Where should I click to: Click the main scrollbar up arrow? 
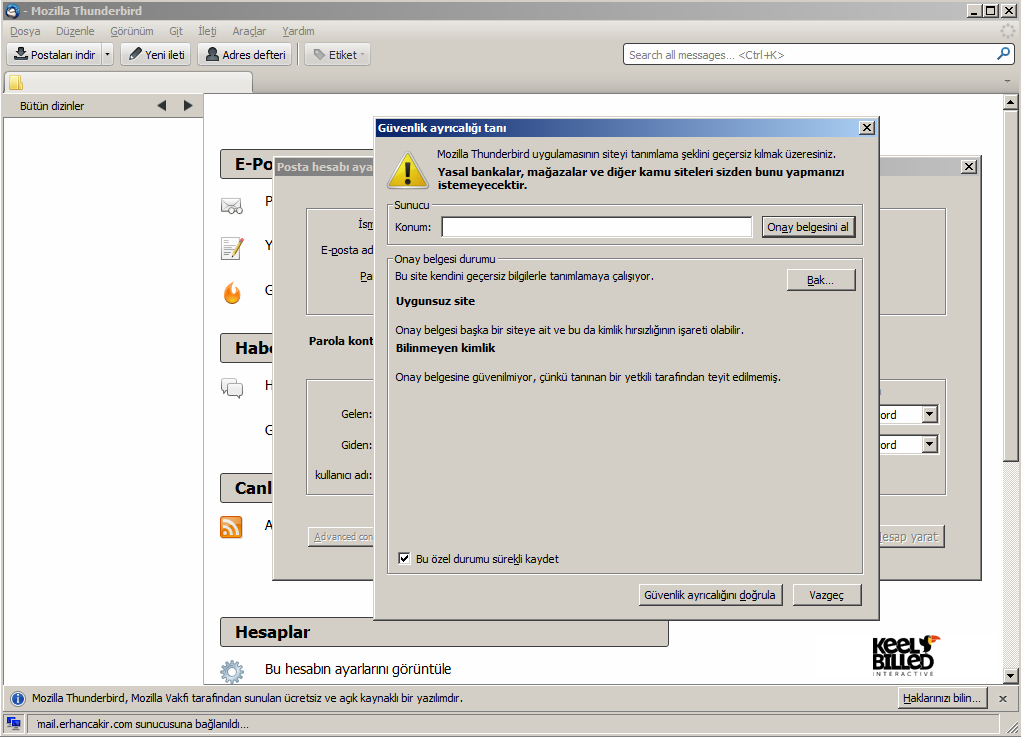click(x=1010, y=102)
